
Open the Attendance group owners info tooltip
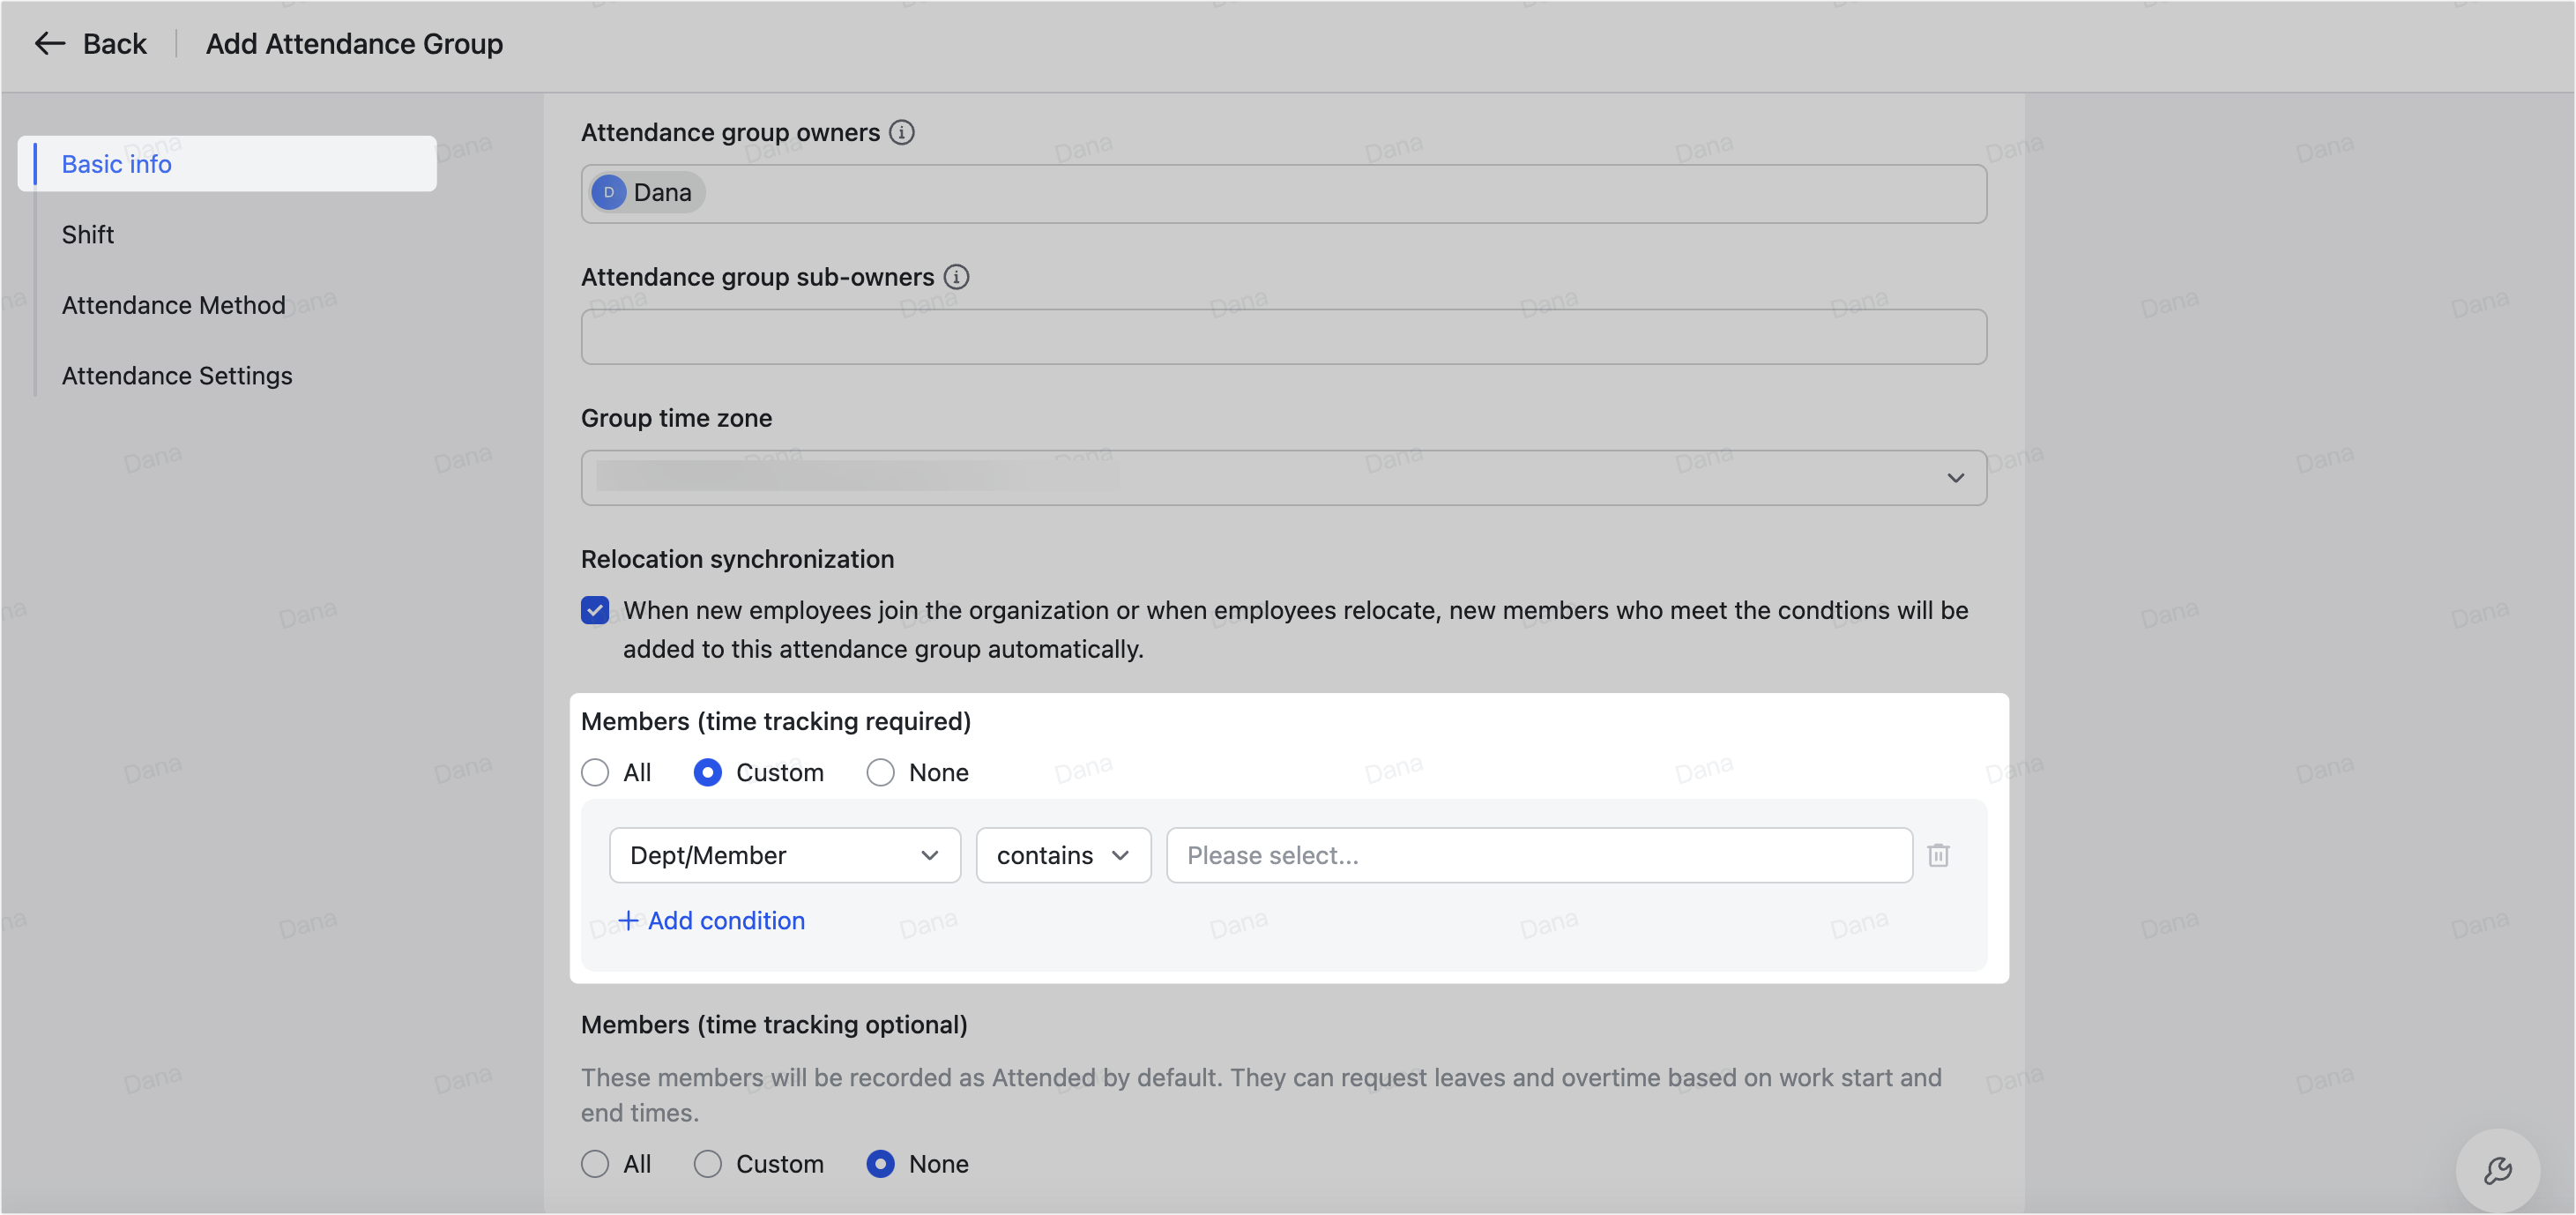coord(901,131)
